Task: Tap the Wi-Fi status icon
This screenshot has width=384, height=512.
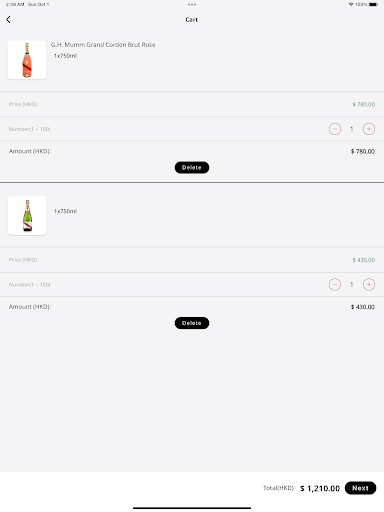Action: click(x=351, y=4)
